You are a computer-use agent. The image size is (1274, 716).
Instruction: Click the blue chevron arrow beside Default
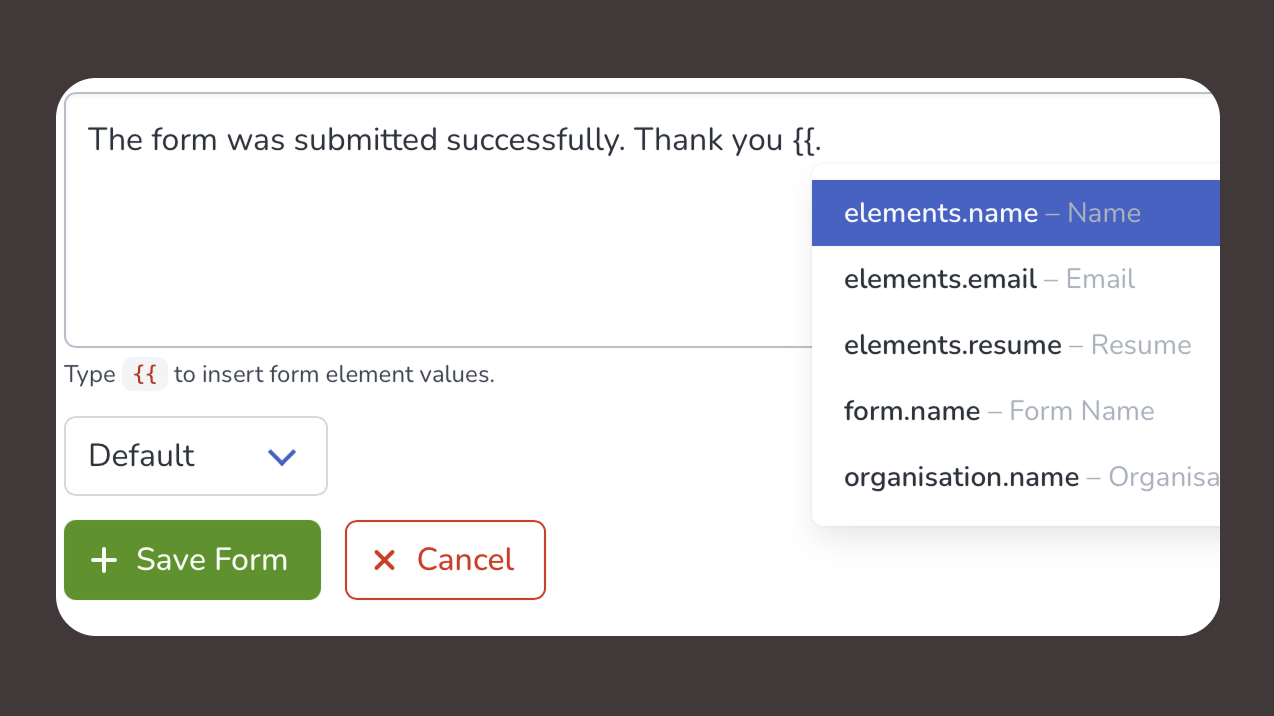click(282, 457)
